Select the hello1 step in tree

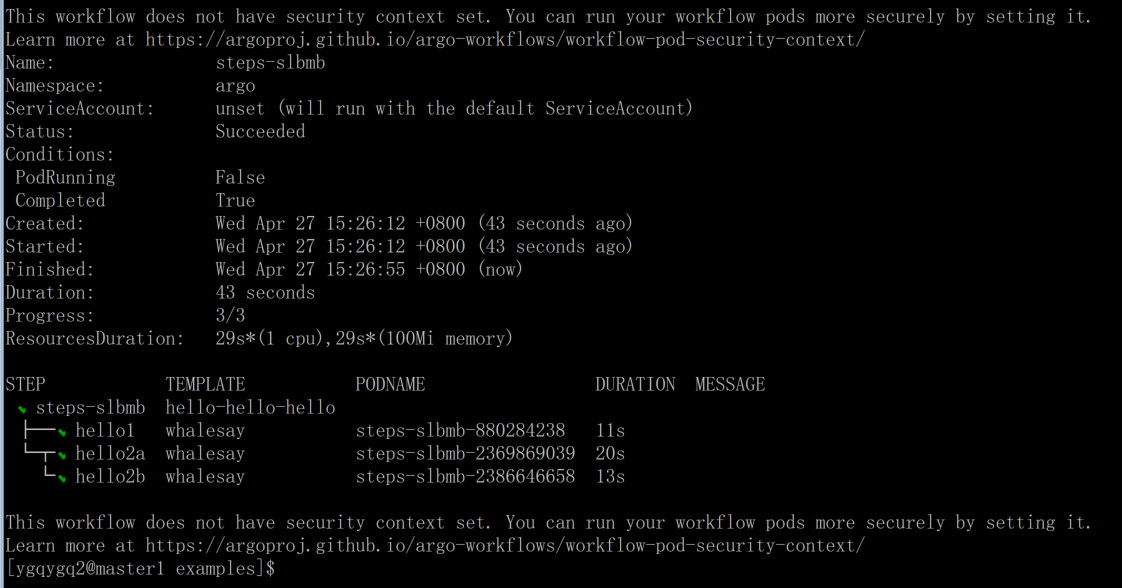104,431
